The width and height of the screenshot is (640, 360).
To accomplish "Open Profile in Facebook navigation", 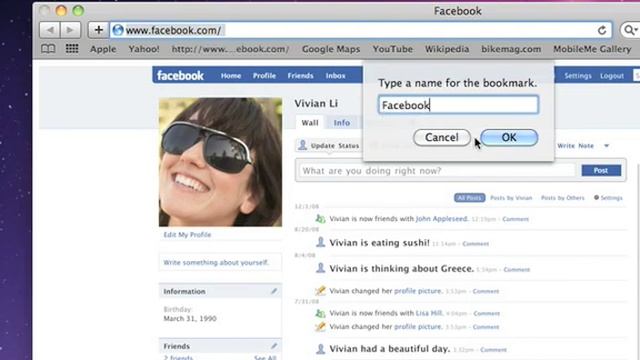I will (x=264, y=76).
